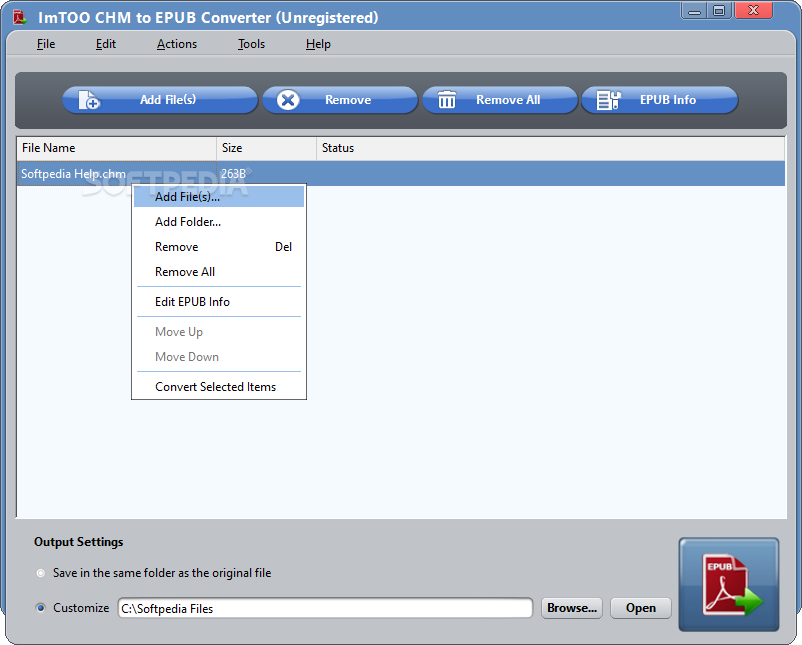Screen dimensions: 802x645
Task: Open the File menu
Action: 46,44
